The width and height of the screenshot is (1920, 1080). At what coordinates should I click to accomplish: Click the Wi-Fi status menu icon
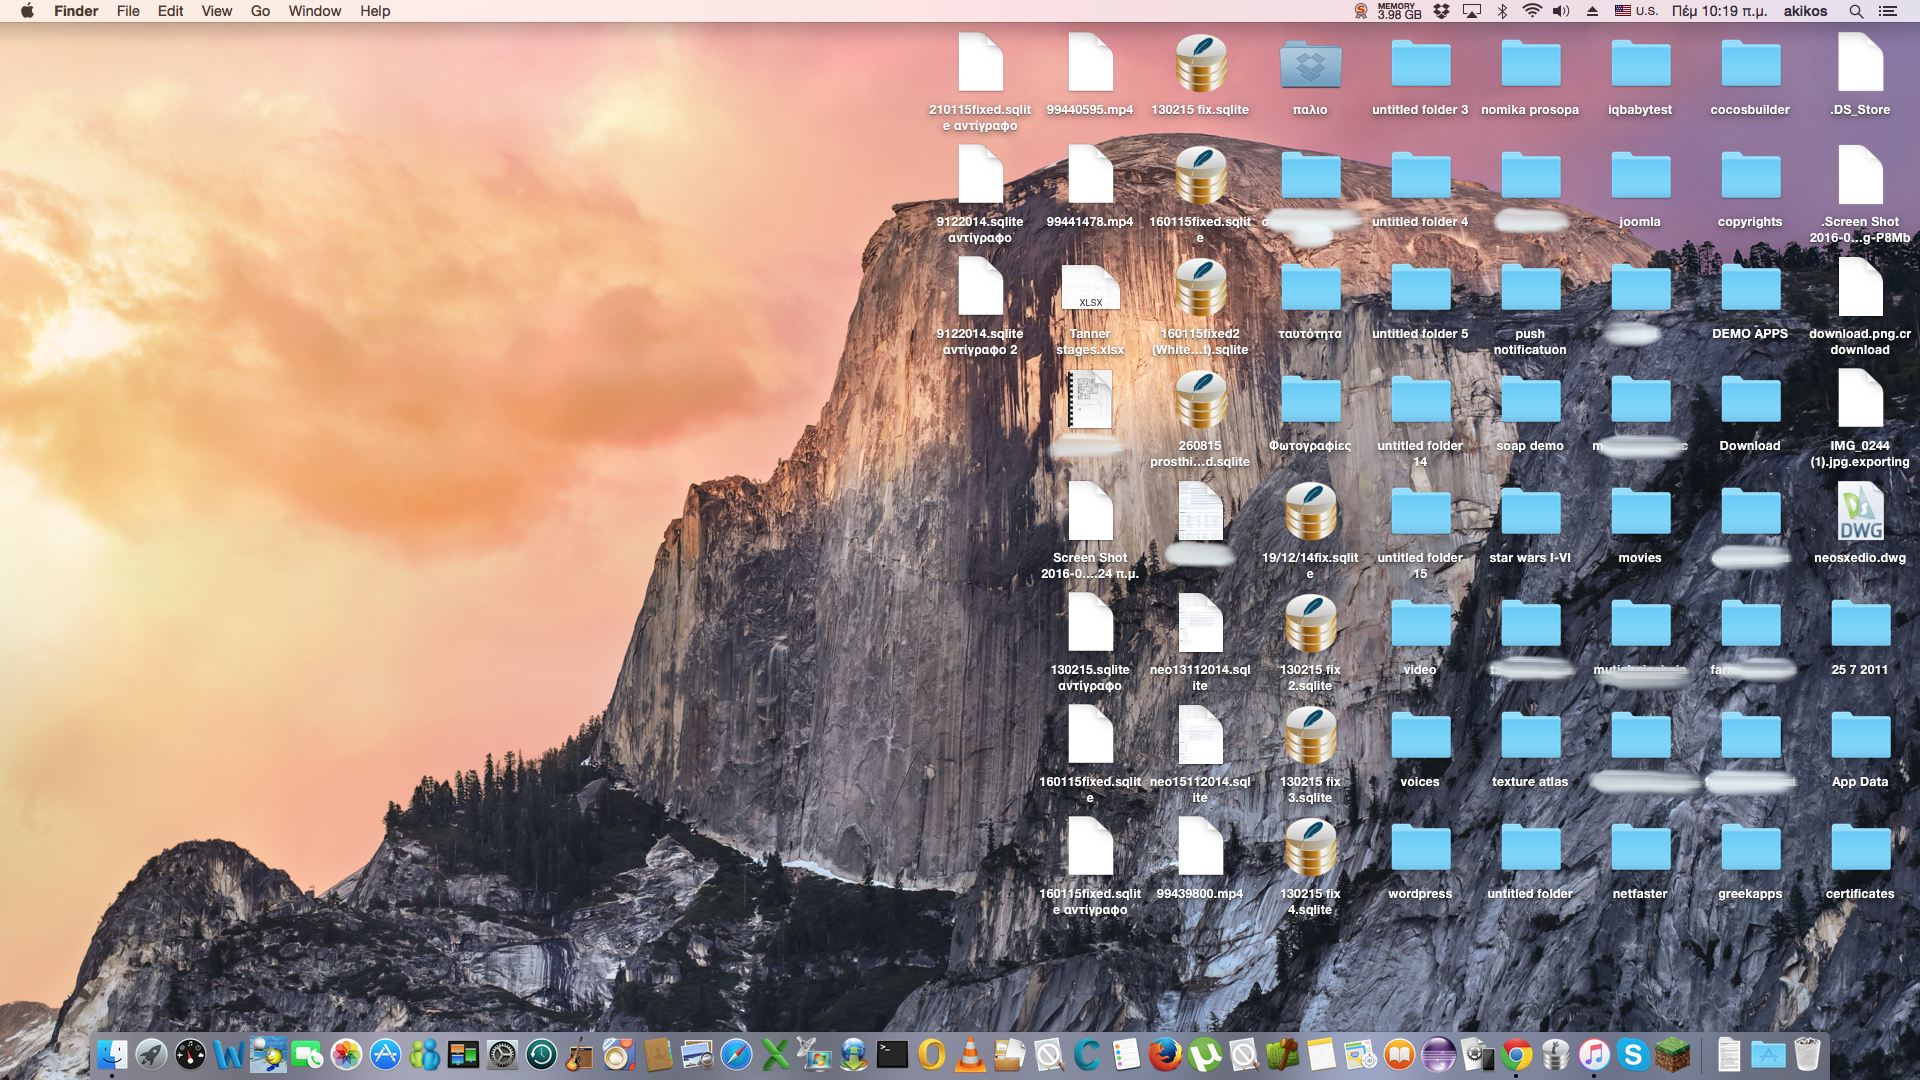pyautogui.click(x=1531, y=11)
